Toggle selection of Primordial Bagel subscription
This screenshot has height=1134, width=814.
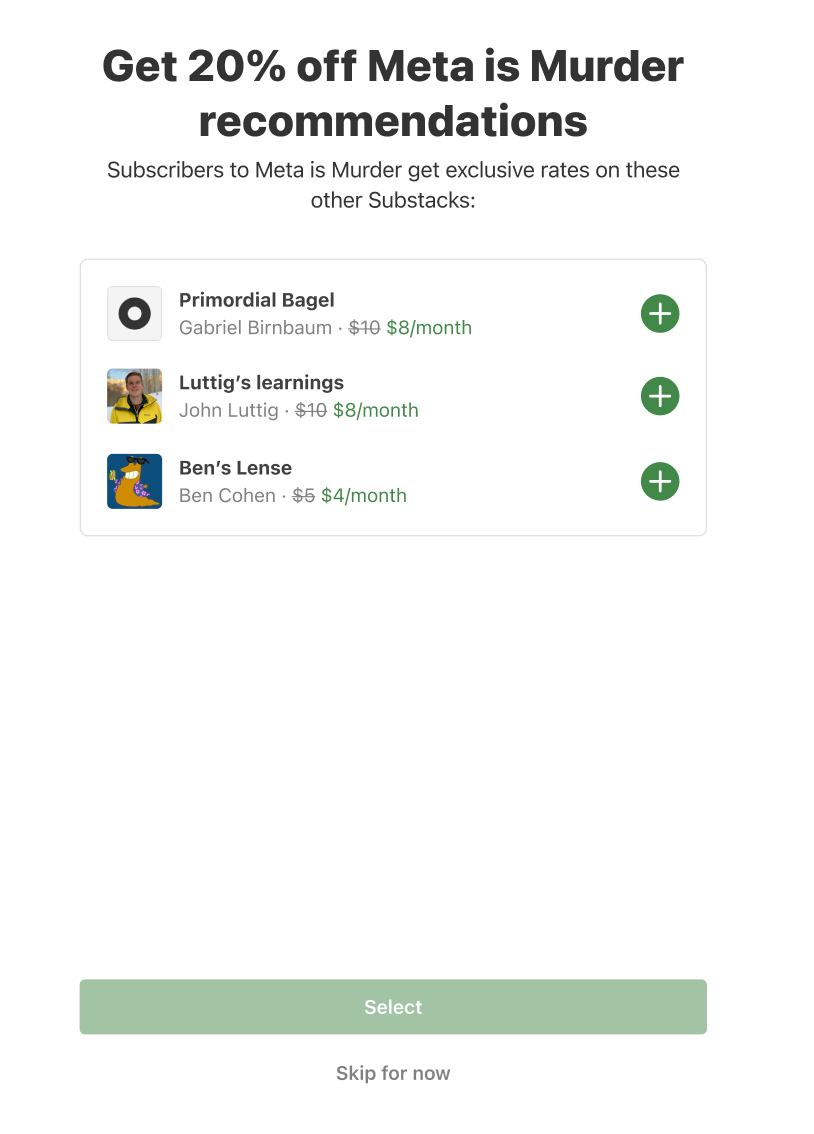659,313
